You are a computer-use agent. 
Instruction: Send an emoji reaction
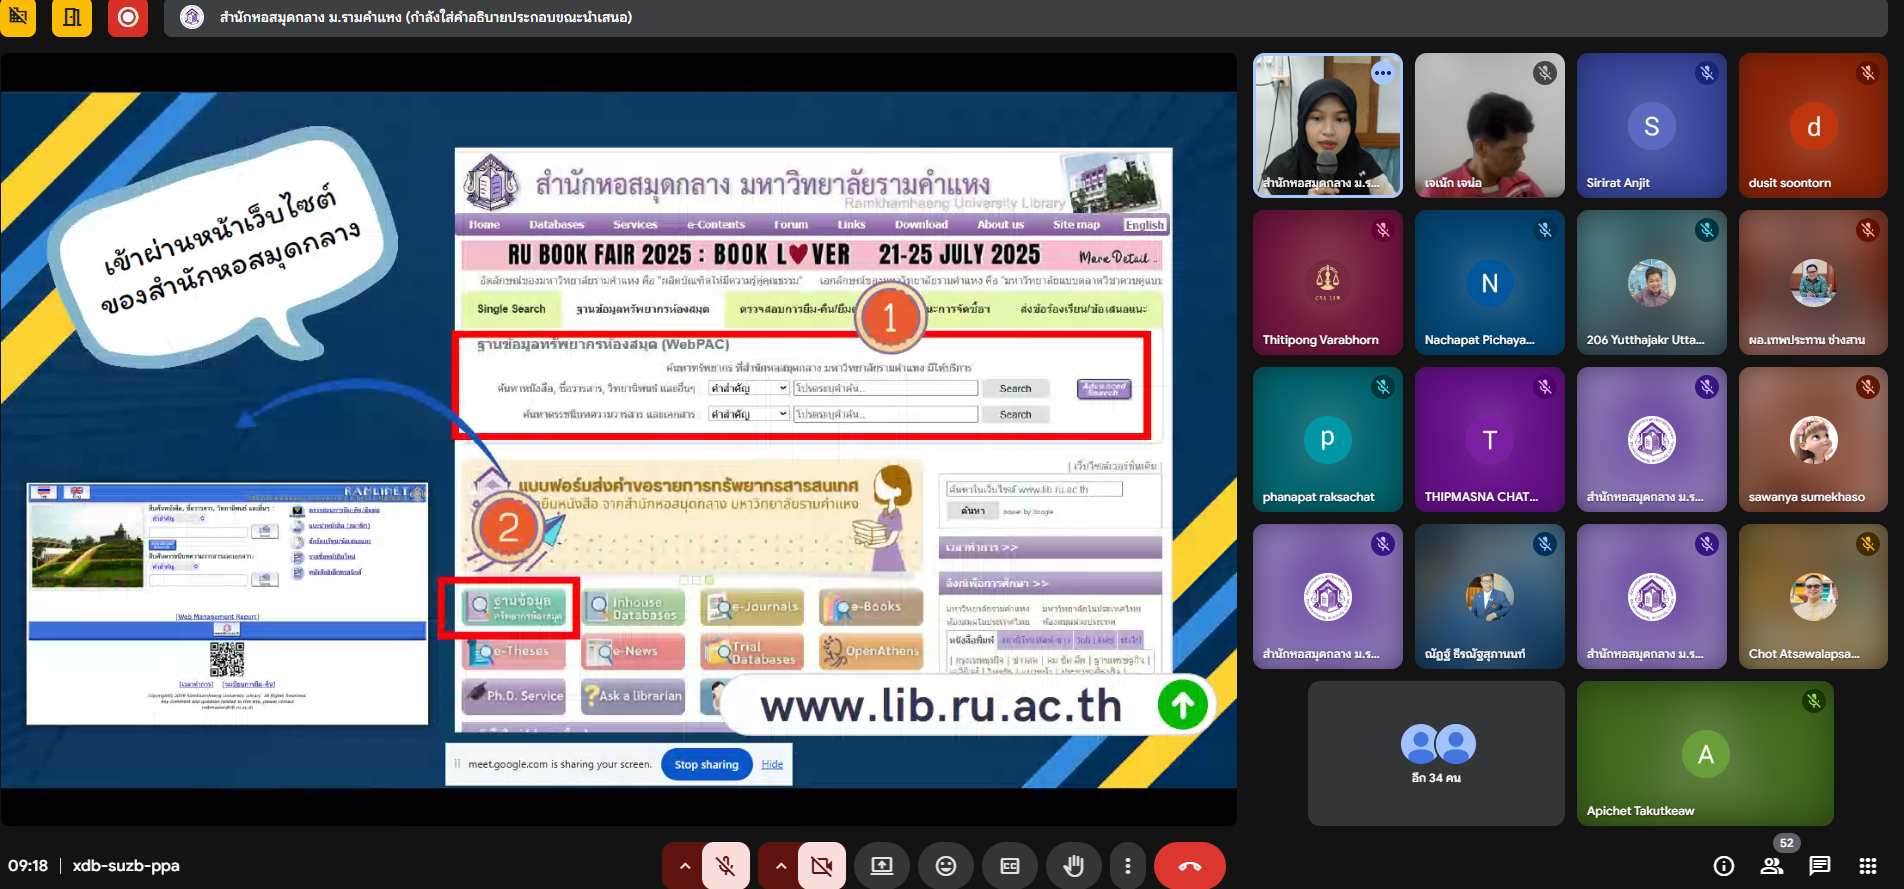pyautogui.click(x=946, y=866)
